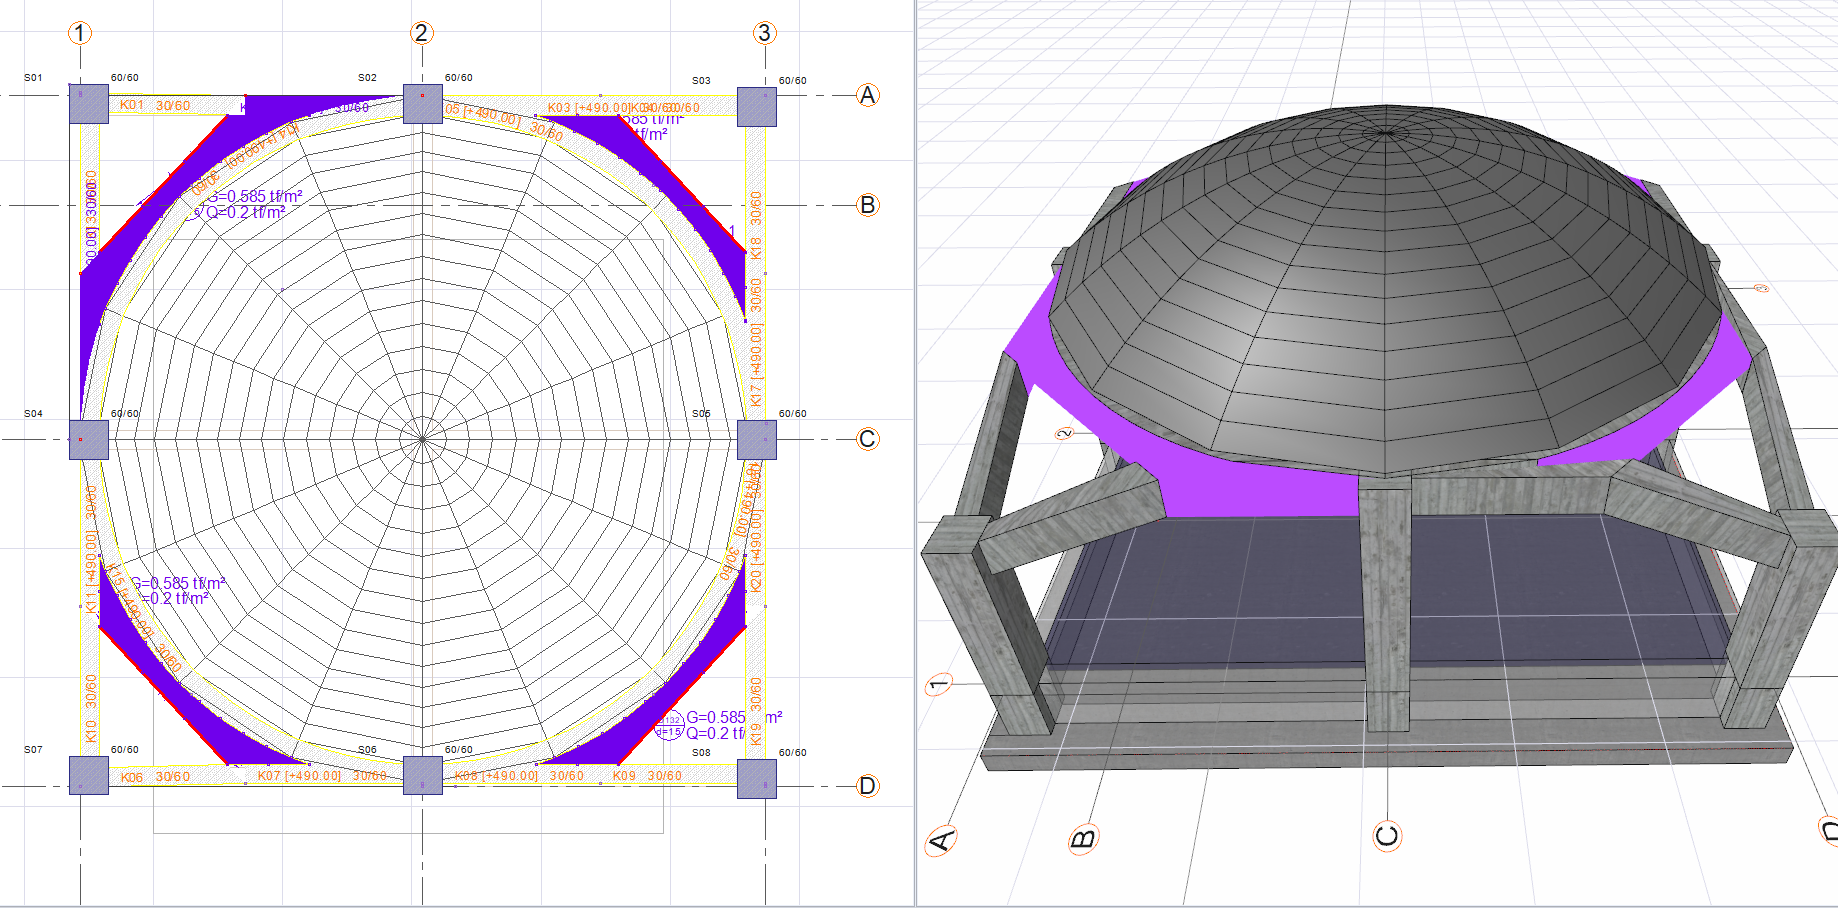Viewport: 1838px width, 908px height.
Task: Select axis bubble D in the plan view
Action: coord(867,786)
